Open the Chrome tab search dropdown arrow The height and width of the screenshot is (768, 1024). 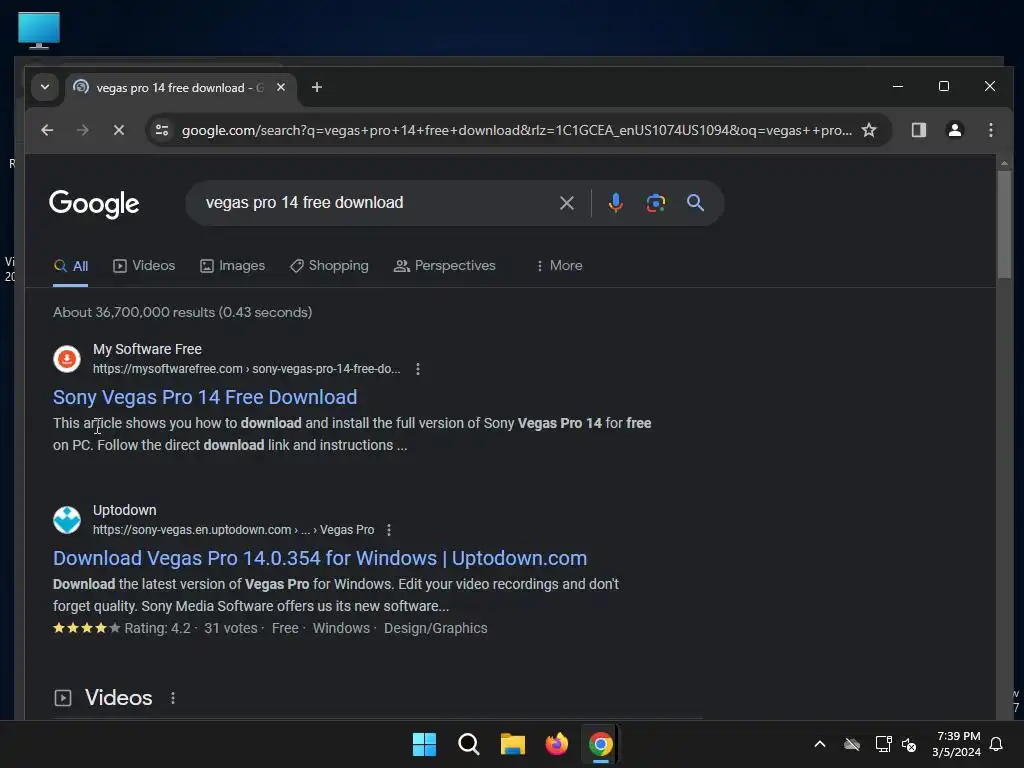click(44, 87)
